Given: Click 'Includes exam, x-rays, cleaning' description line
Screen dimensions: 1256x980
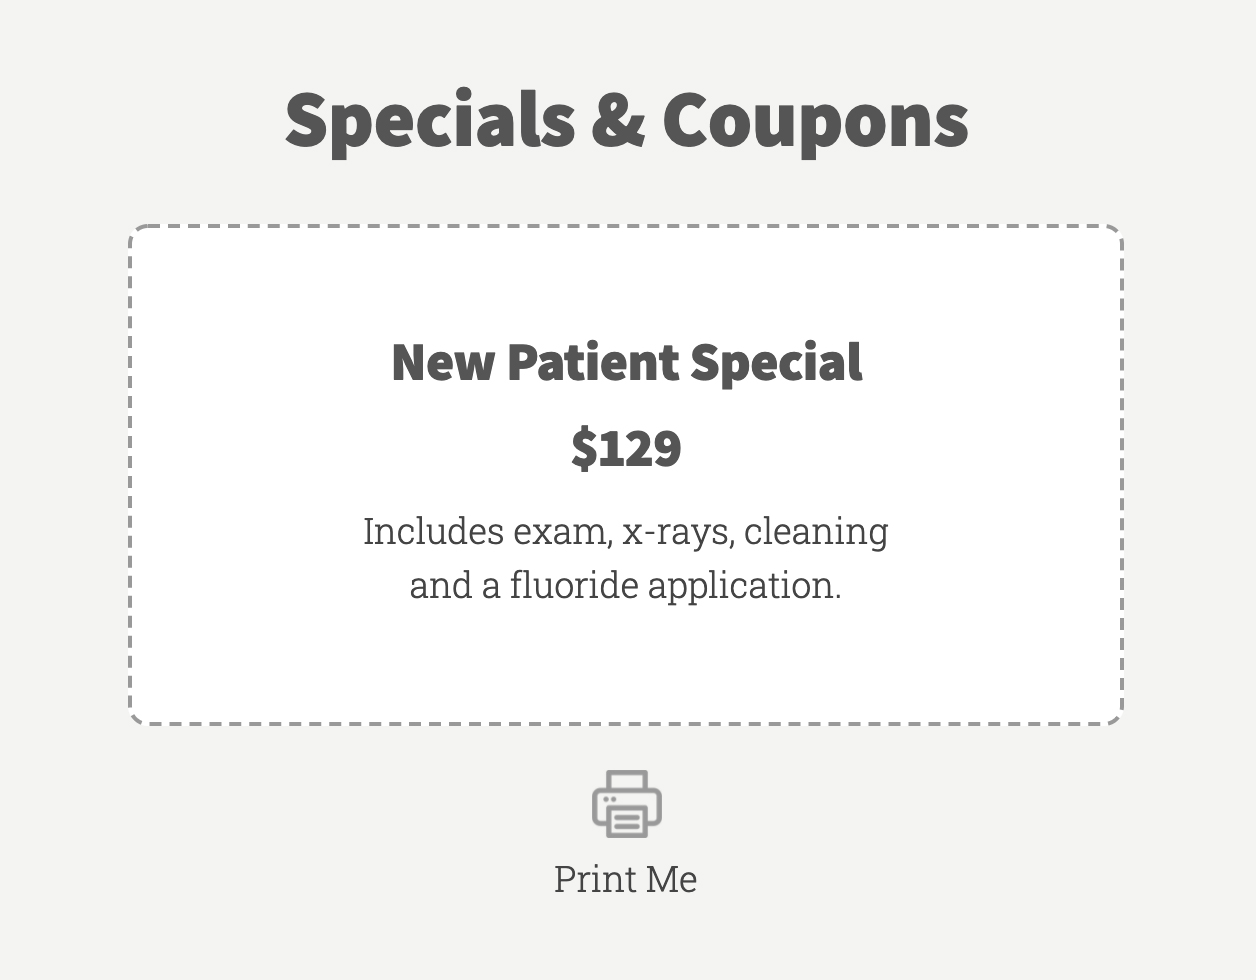Looking at the screenshot, I should coord(626,532).
